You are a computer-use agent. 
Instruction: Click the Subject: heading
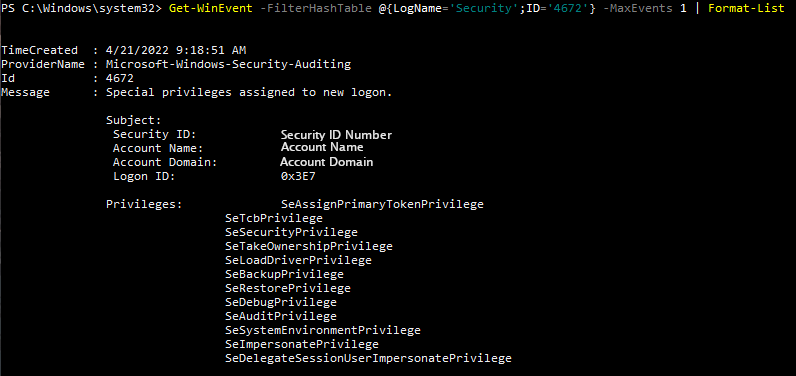(x=134, y=121)
